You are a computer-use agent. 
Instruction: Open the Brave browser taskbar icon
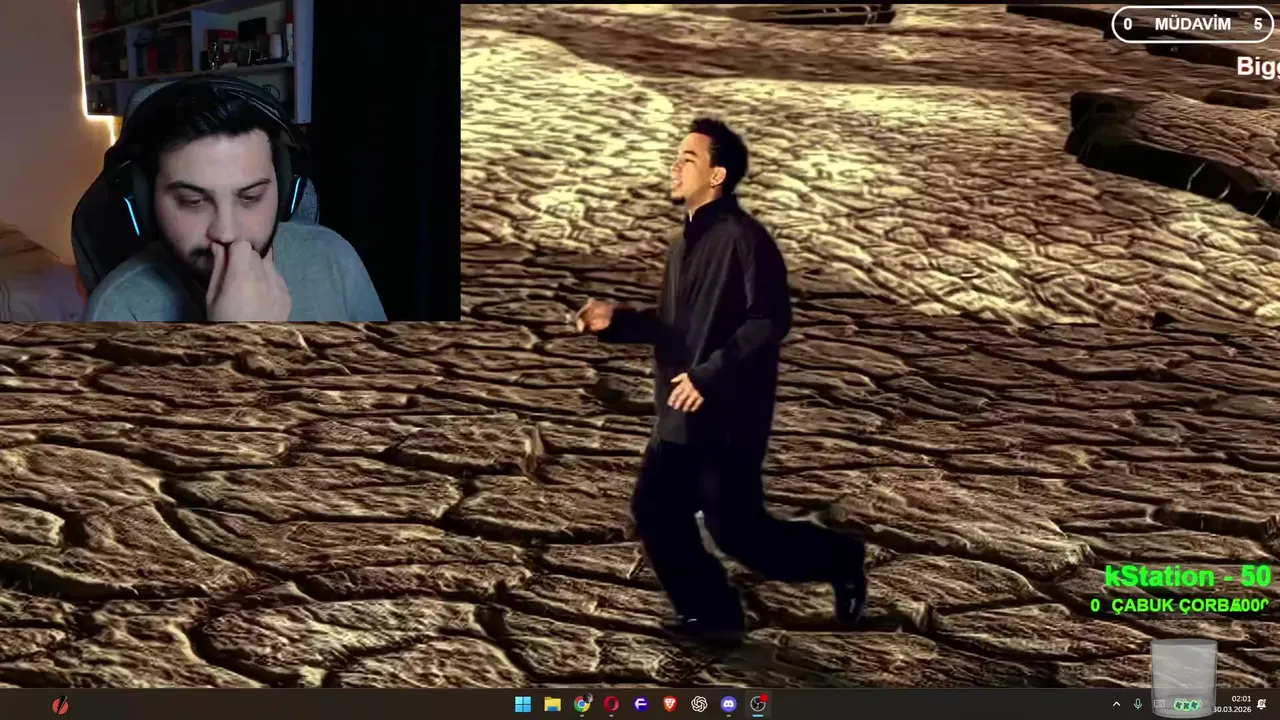(x=670, y=704)
